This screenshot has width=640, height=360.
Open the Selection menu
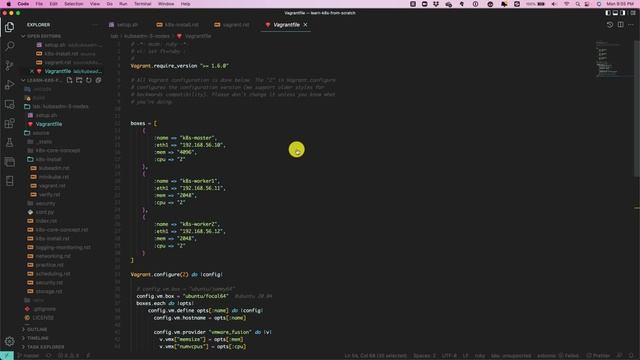click(73, 4)
